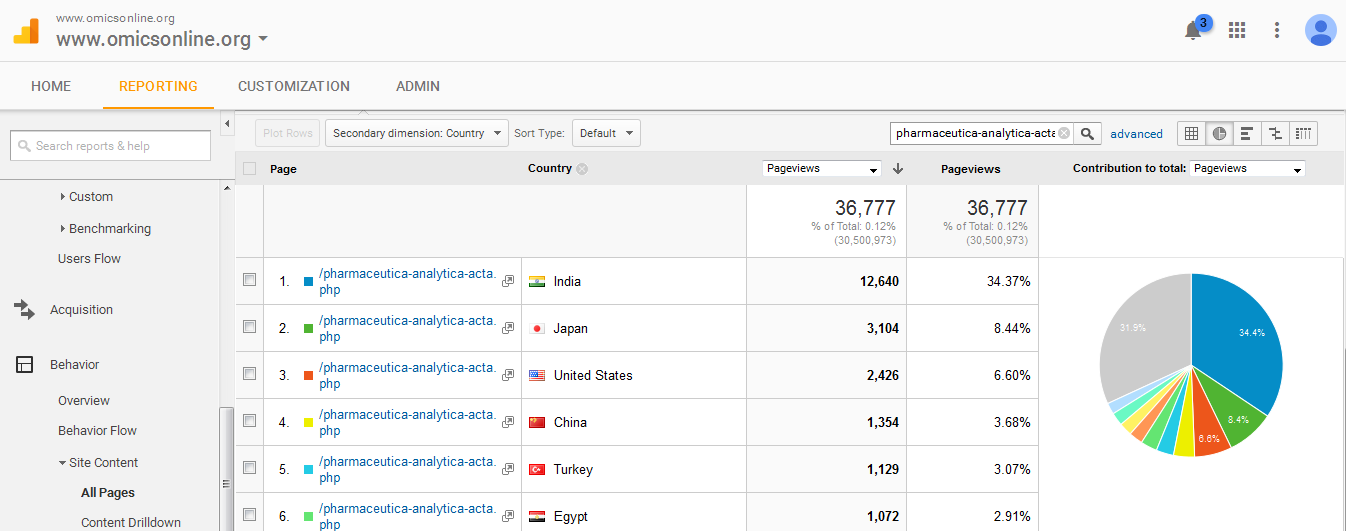Tick the China row checkbox

(249, 421)
